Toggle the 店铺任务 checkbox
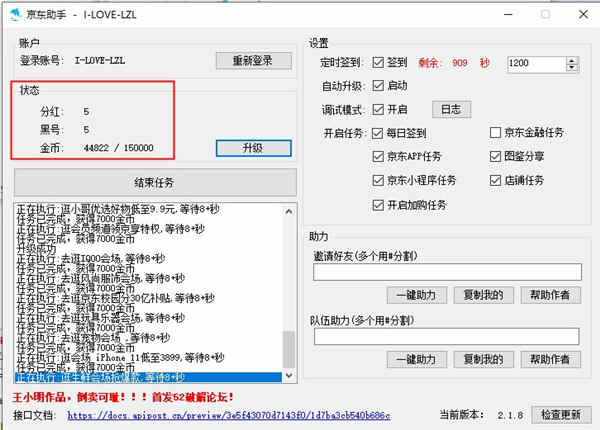Screen dimensions: 600x430 tap(495, 180)
